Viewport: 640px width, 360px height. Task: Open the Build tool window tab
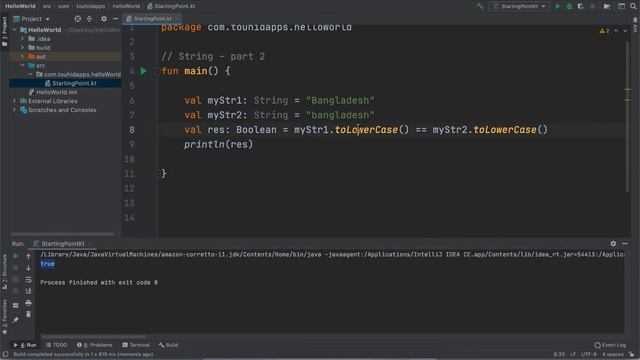(x=168, y=345)
